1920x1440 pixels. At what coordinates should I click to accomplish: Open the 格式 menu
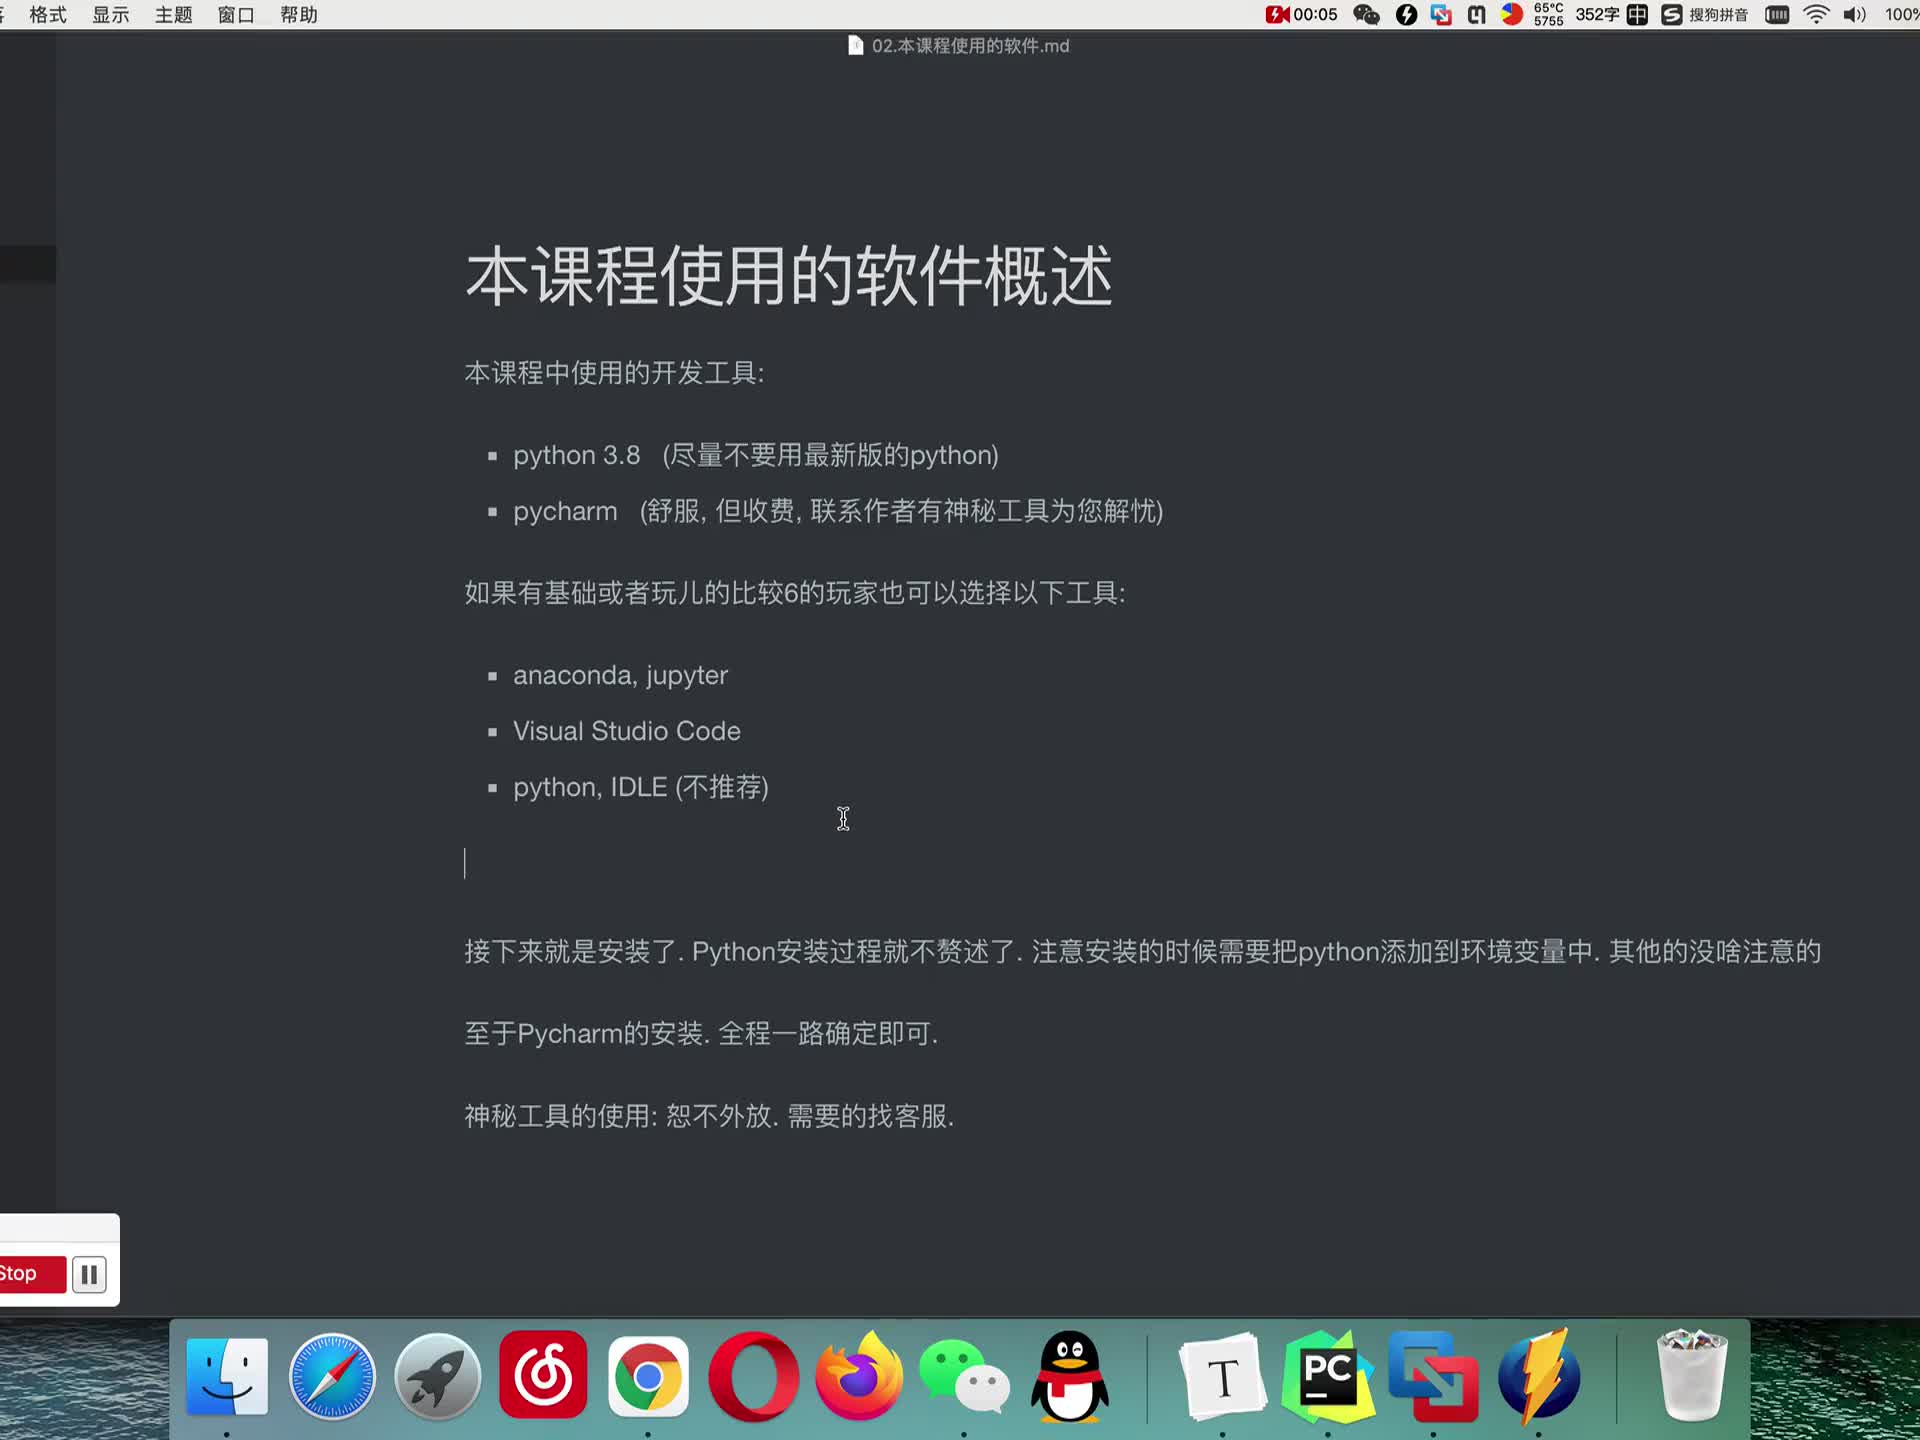48,15
